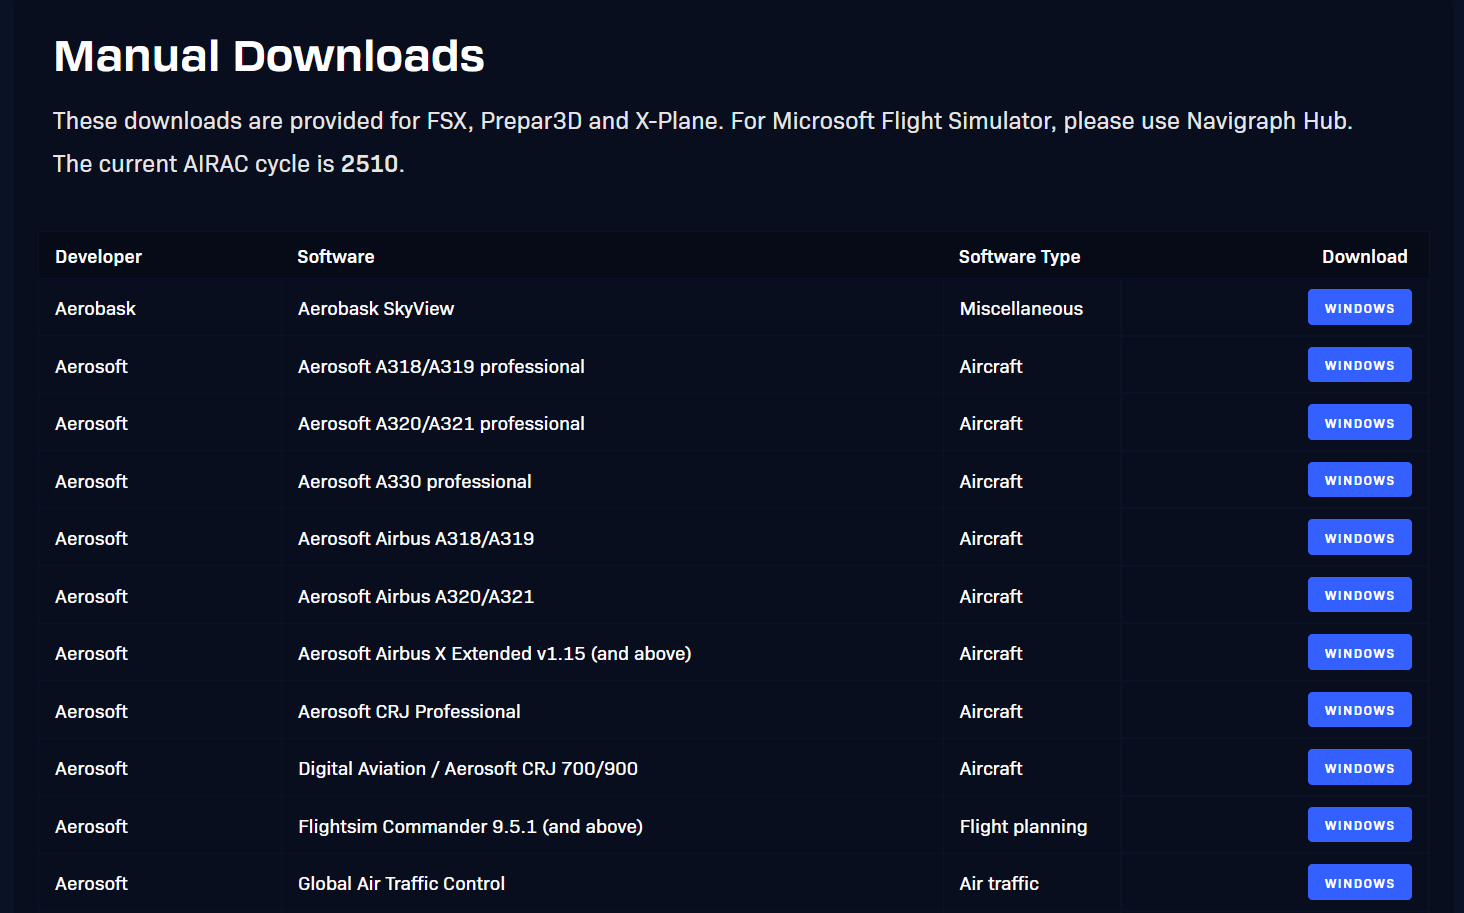The height and width of the screenshot is (913, 1464).
Task: Select the Aerobask developer cell
Action: coord(95,309)
